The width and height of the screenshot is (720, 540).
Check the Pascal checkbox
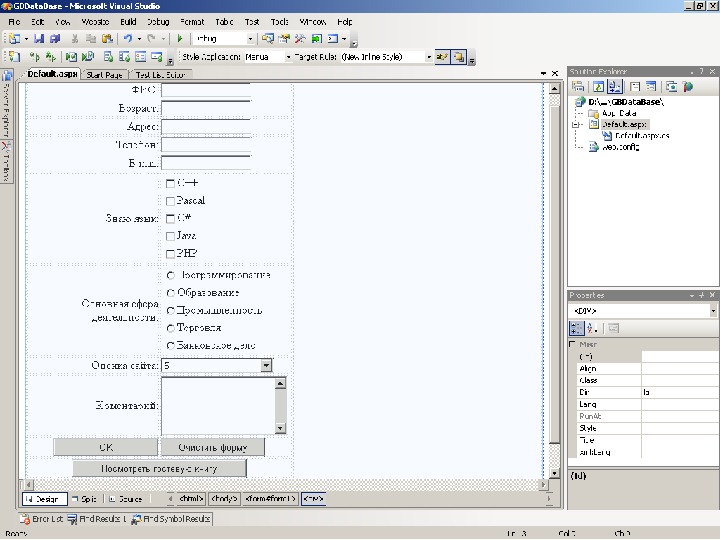coord(170,201)
